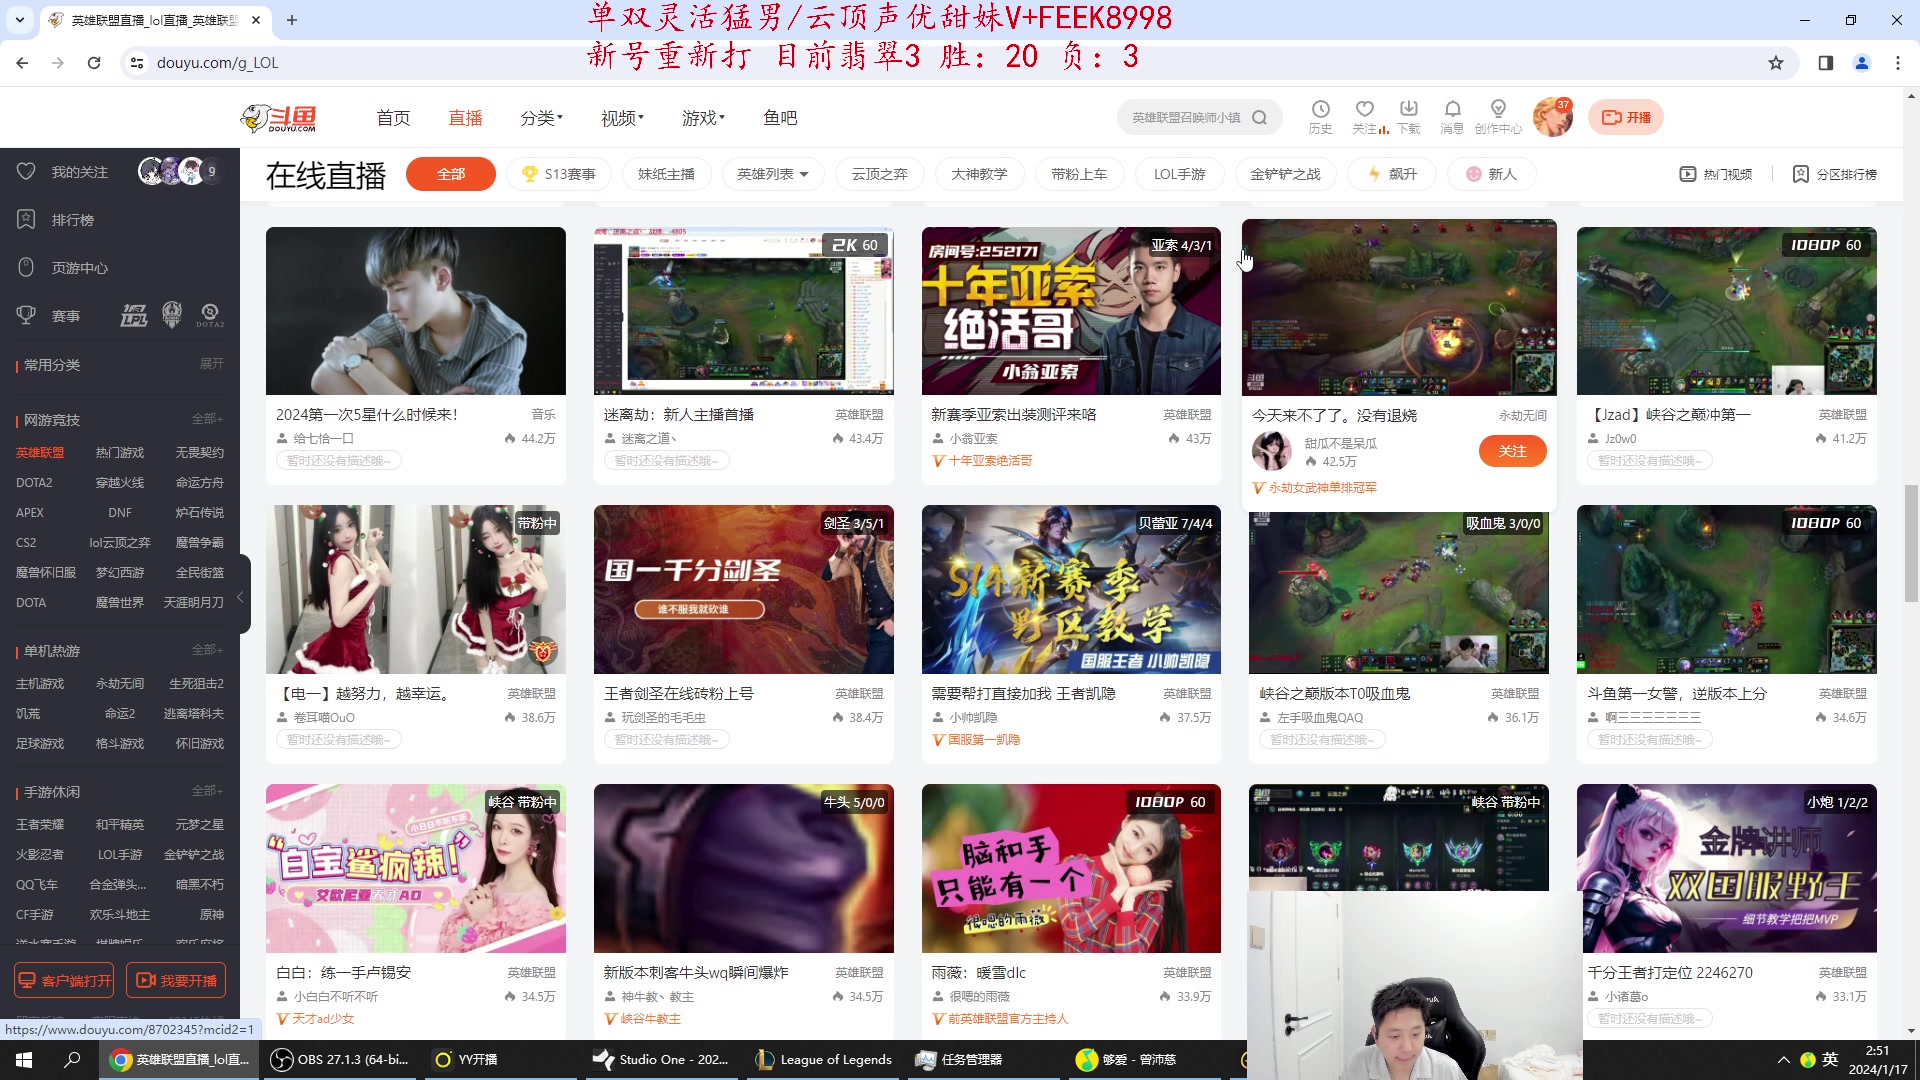Filter streams by S13赛事
1920x1080 pixels.
[x=558, y=174]
